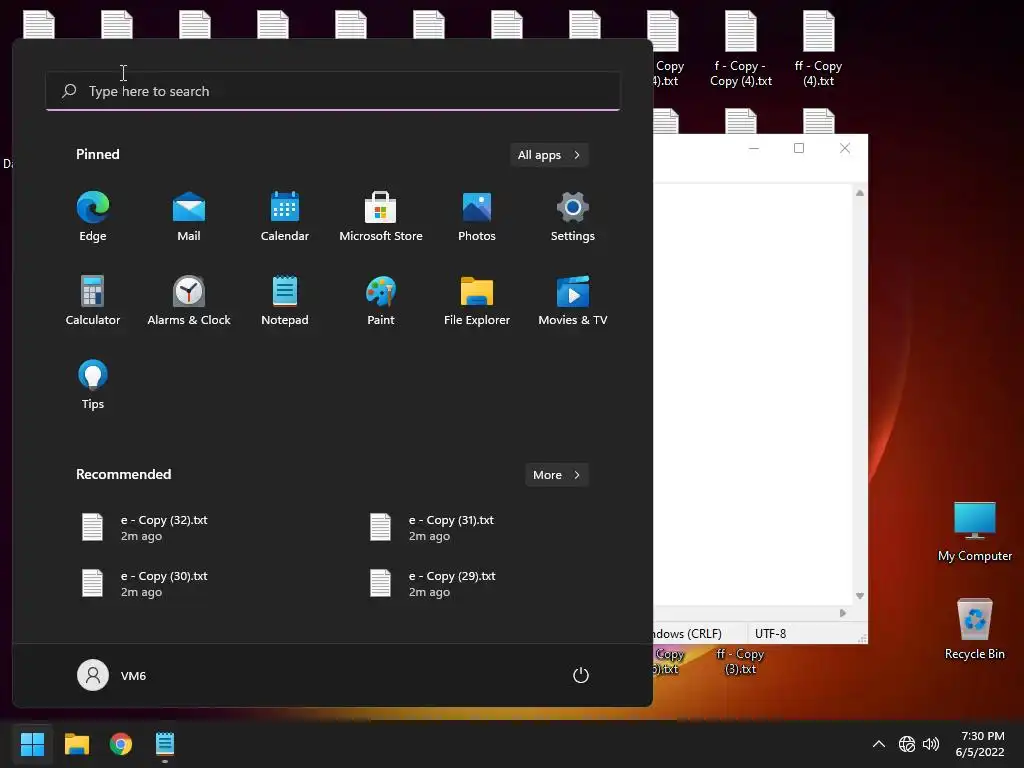The height and width of the screenshot is (768, 1024).
Task: Select the My Computer desktop icon
Action: (x=974, y=531)
